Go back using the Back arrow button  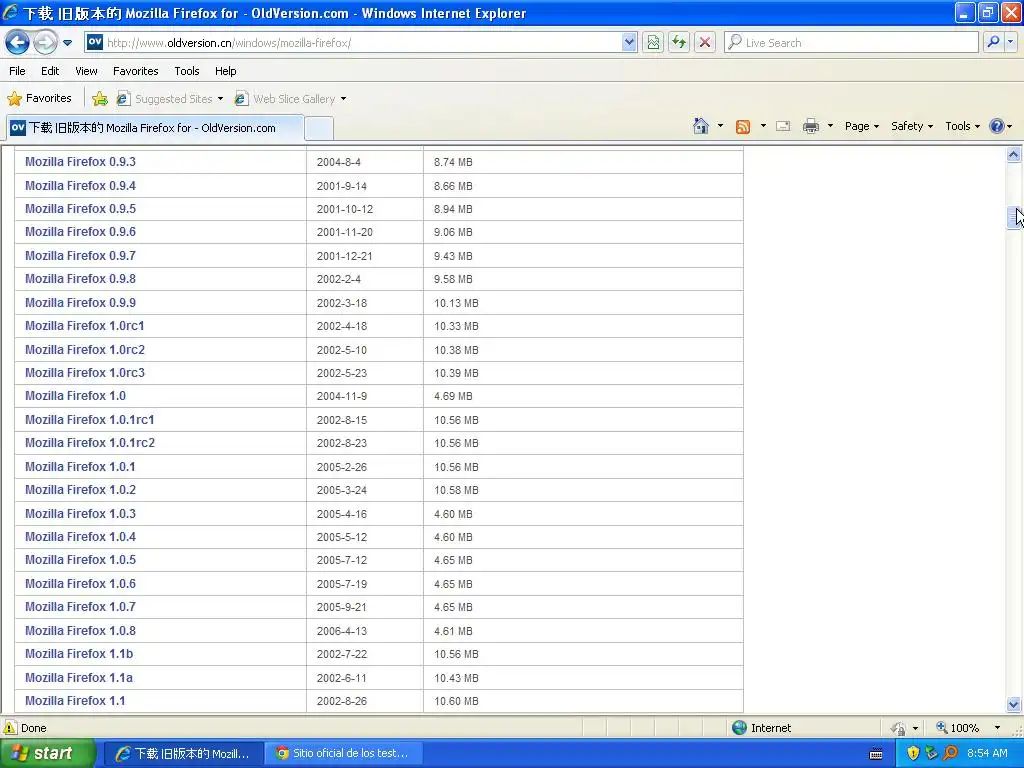click(x=17, y=42)
